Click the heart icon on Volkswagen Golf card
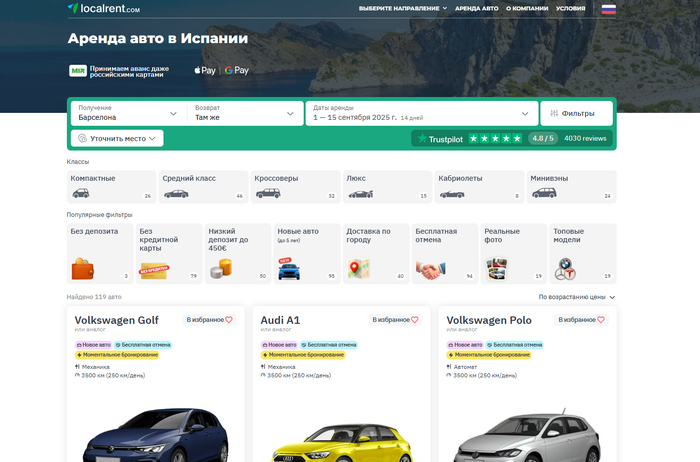 [x=229, y=320]
